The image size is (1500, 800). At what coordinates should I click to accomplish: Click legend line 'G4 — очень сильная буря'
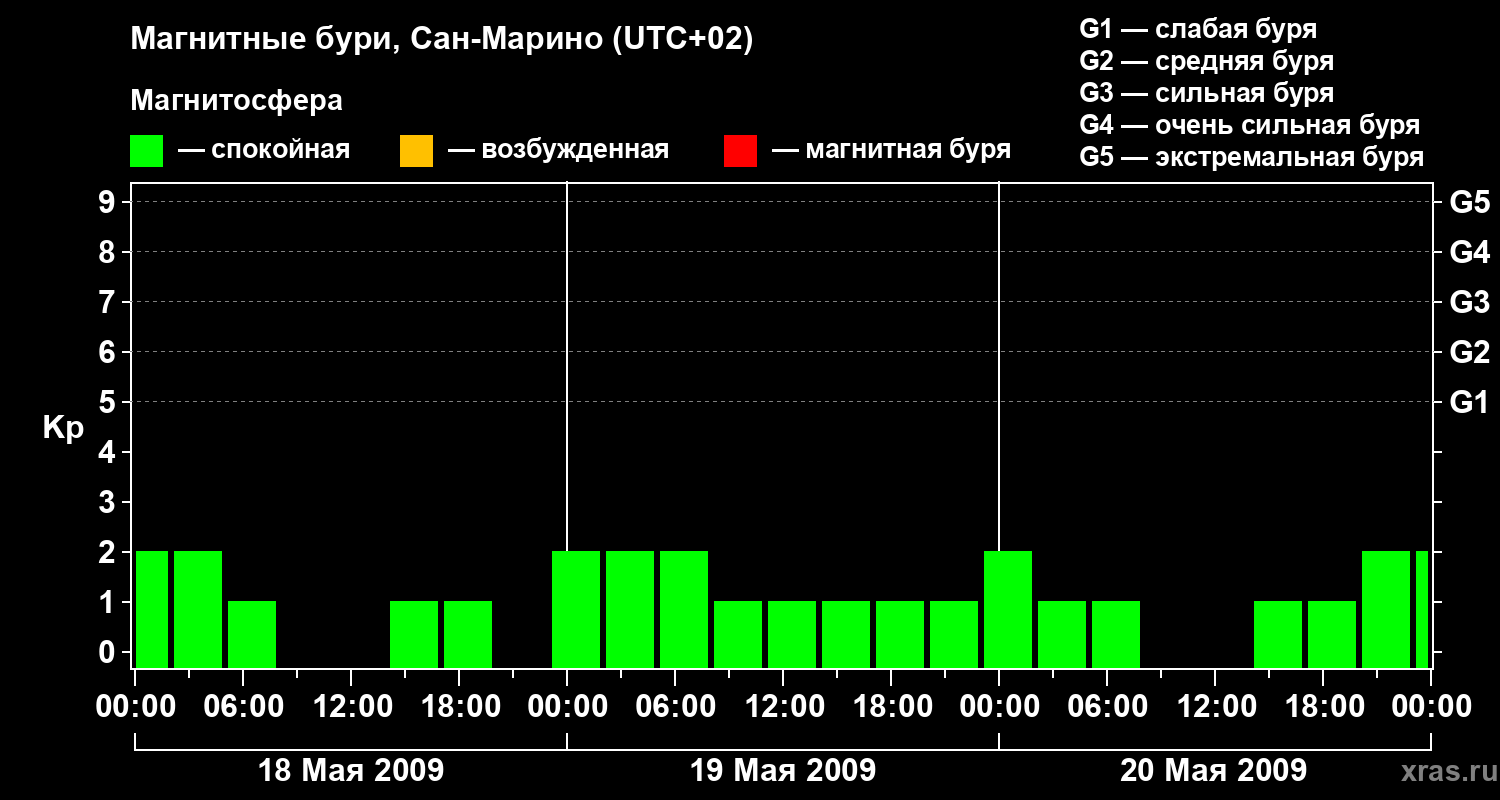point(1249,125)
